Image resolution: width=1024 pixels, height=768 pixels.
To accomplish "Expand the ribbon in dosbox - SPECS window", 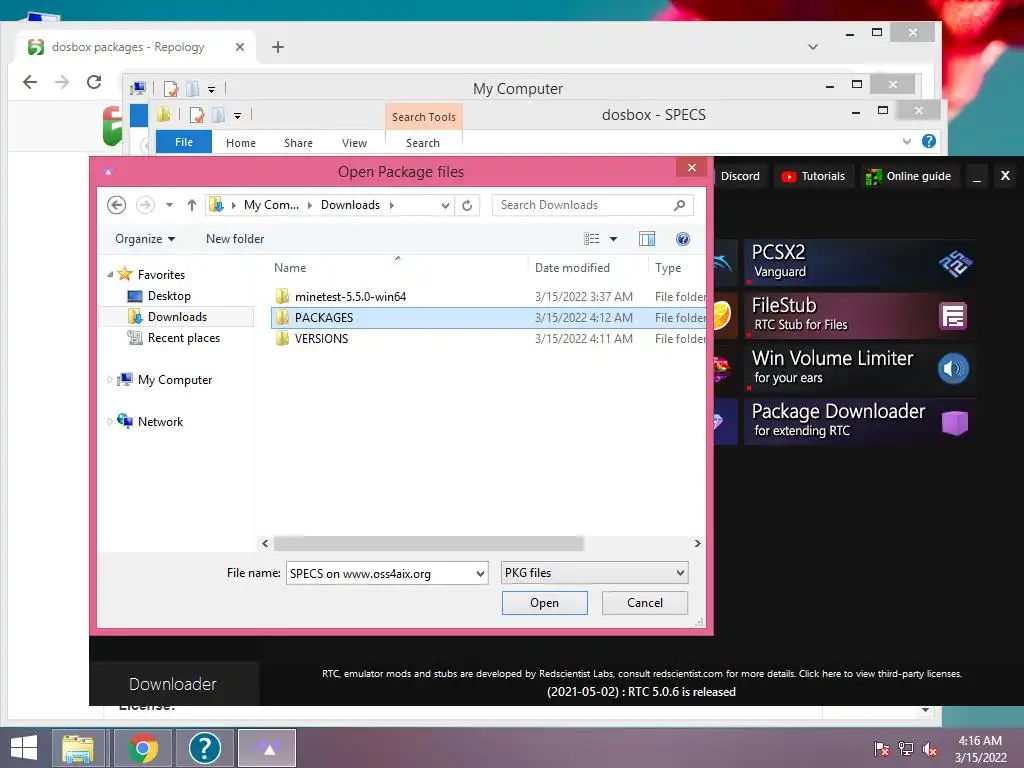I will [x=906, y=141].
